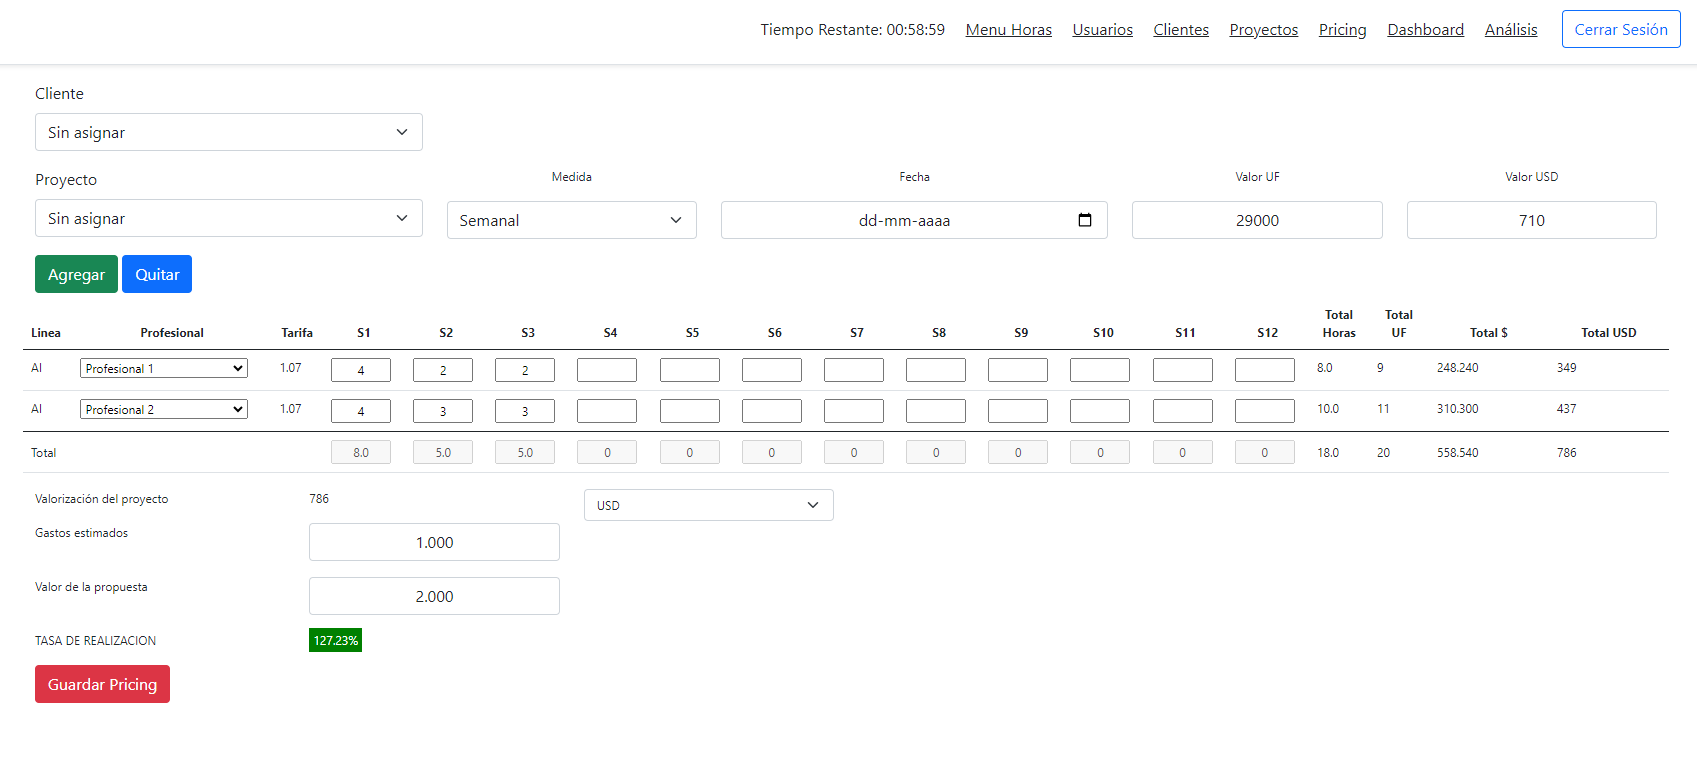Click empty S12 field for Profesional 1
The height and width of the screenshot is (776, 1697).
pyautogui.click(x=1265, y=370)
